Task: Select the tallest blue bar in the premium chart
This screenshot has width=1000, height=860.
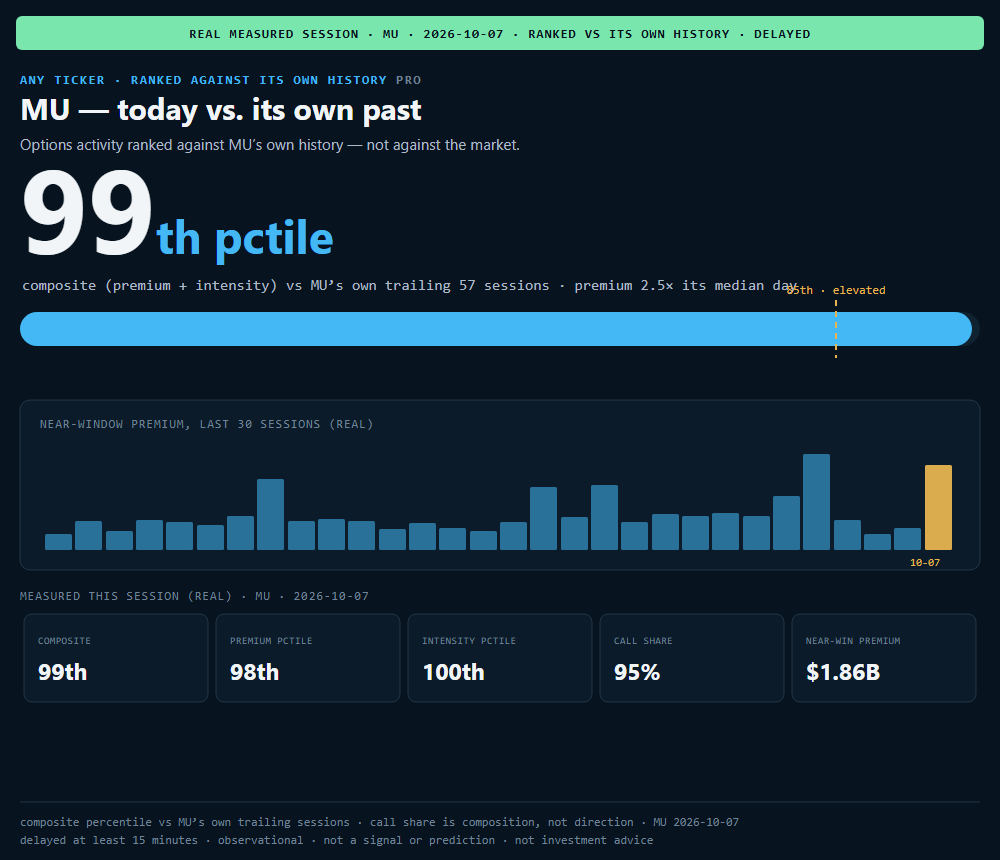Action: click(816, 502)
